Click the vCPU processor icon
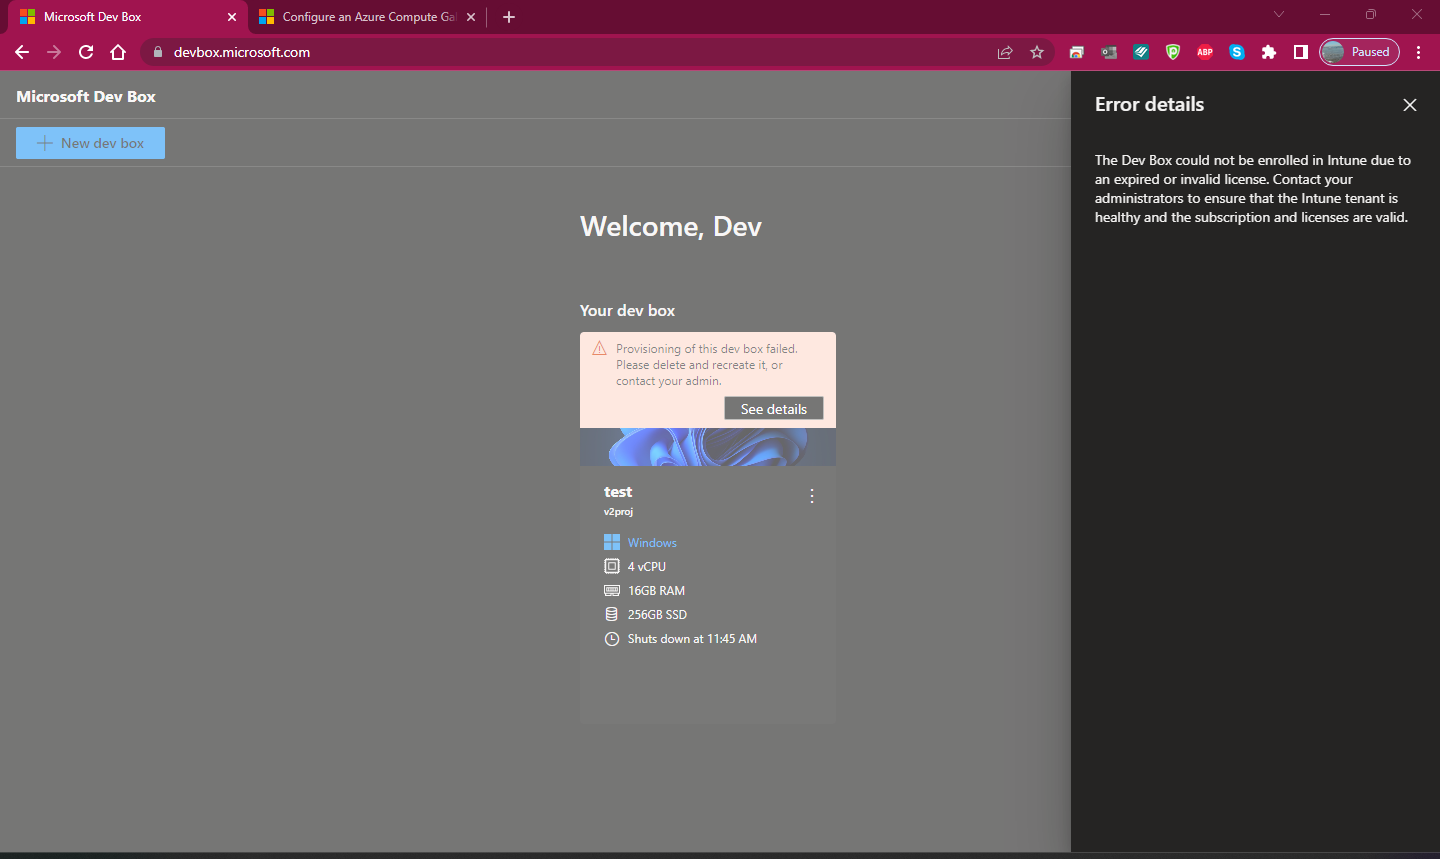 point(612,566)
